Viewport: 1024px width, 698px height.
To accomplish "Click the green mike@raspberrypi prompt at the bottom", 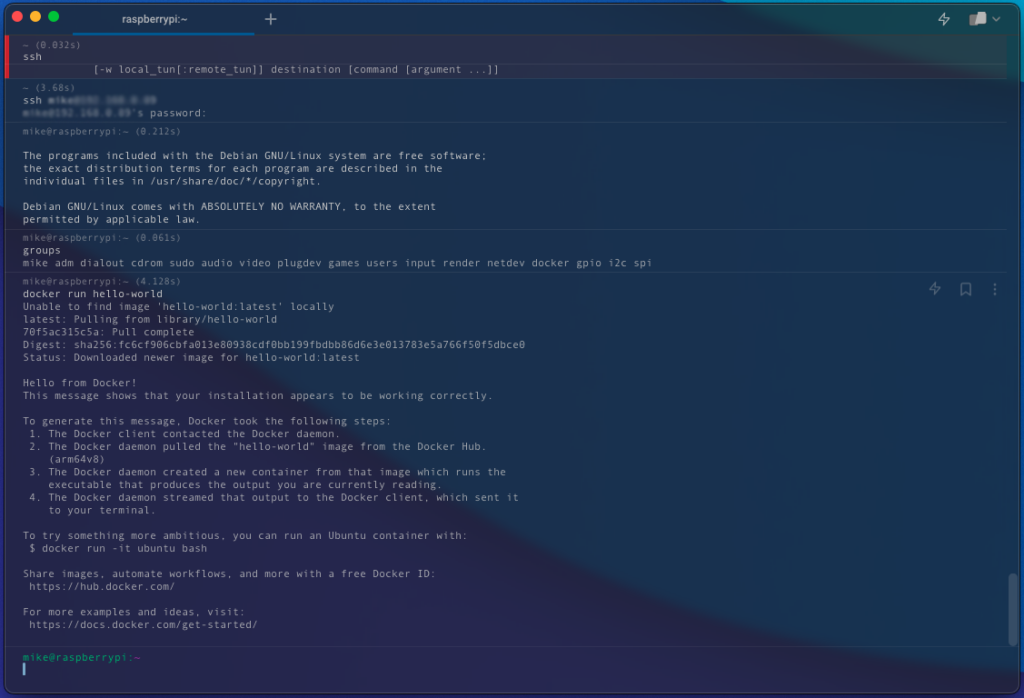I will click(82, 657).
